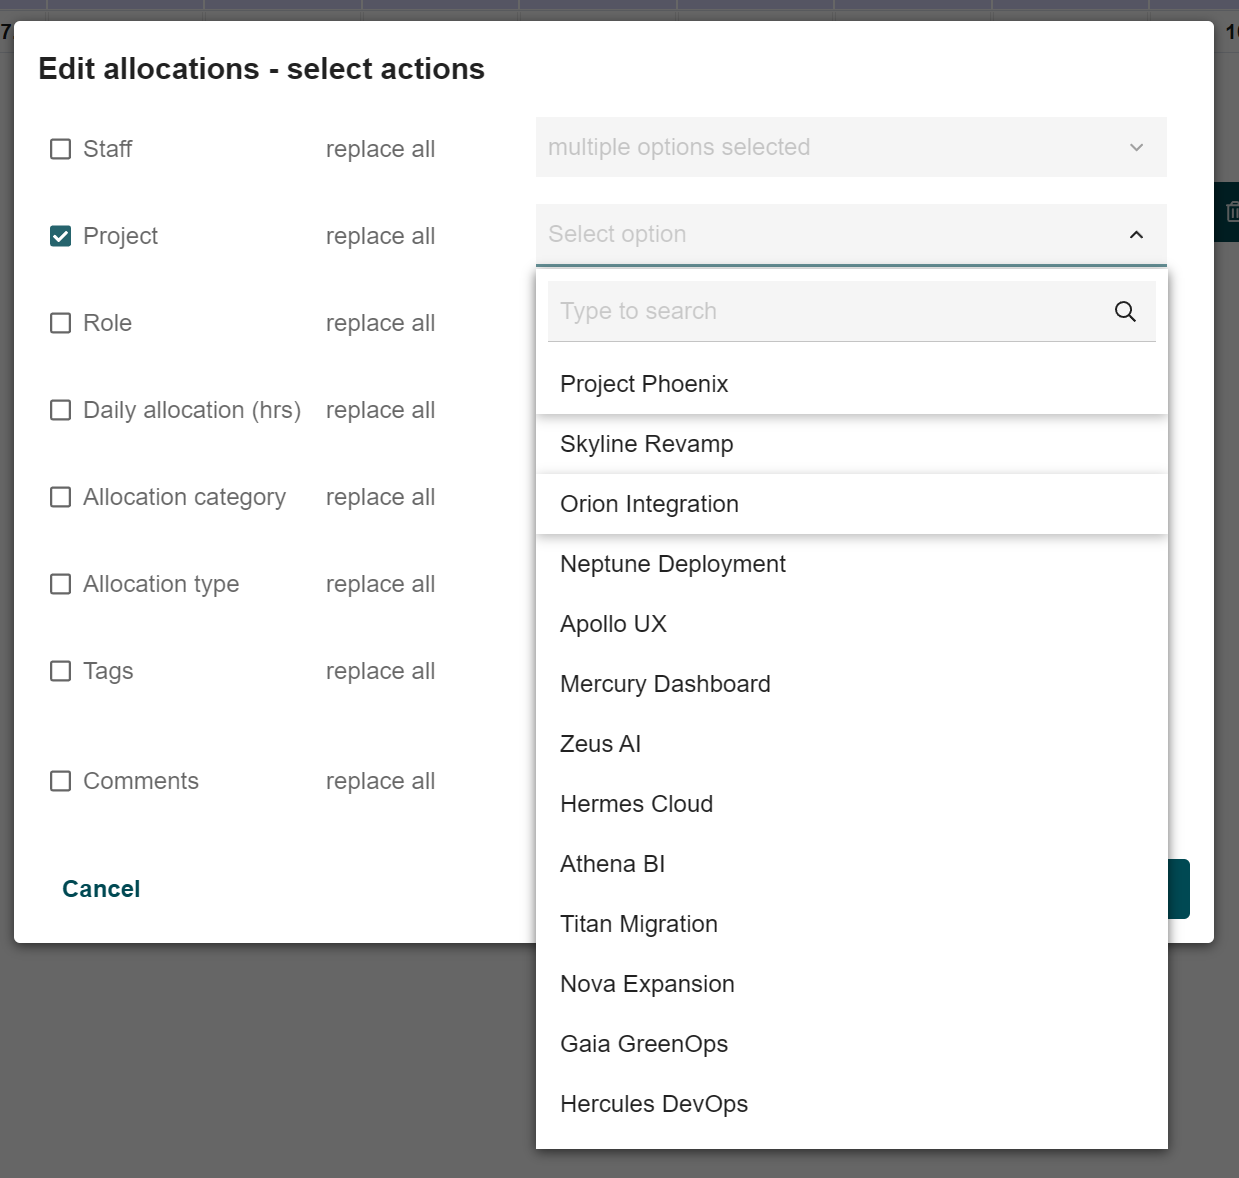Collapse the Project dropdown chevron

[x=1136, y=235]
